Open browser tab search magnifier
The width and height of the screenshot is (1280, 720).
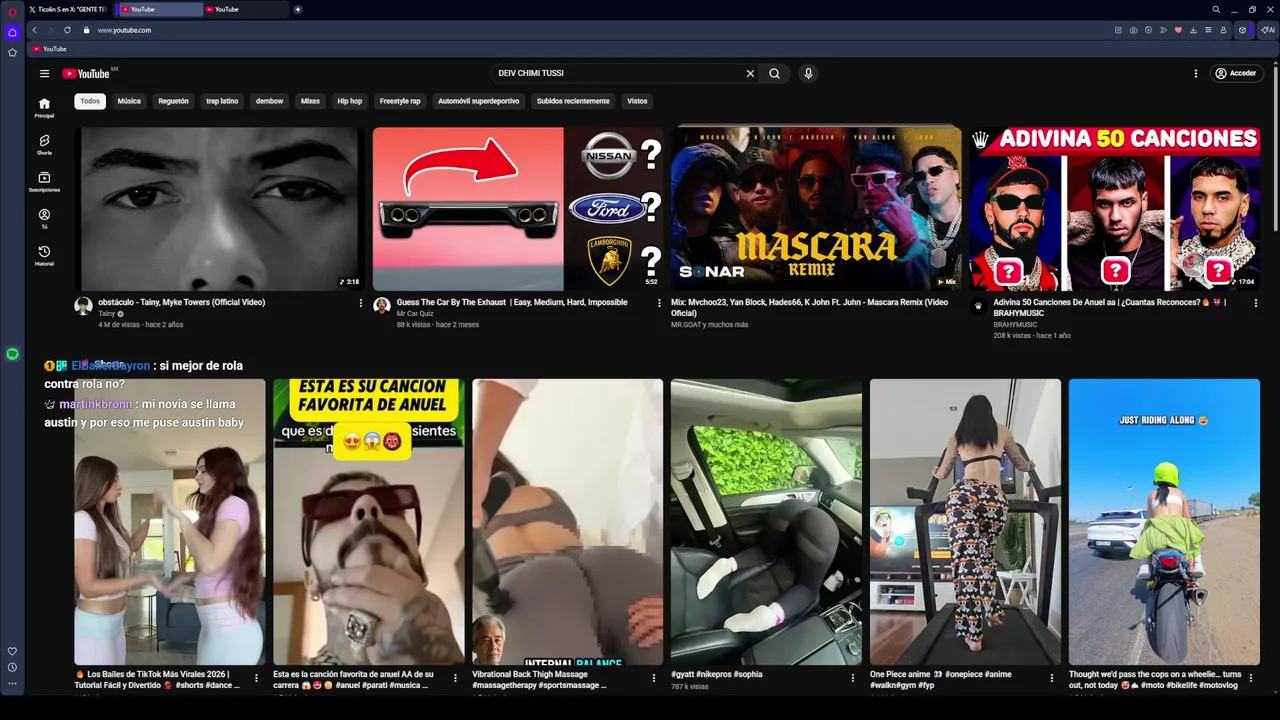coord(1216,9)
